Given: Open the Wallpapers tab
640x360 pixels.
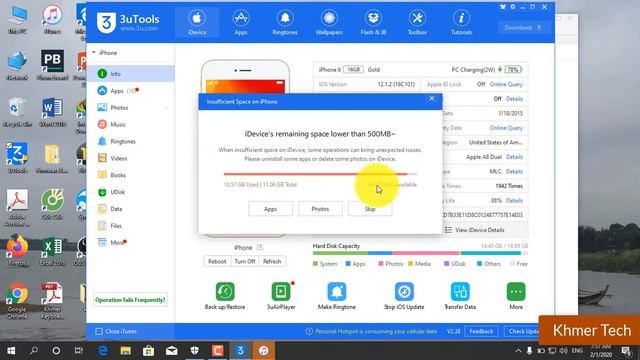Looking at the screenshot, I should pos(329,22).
